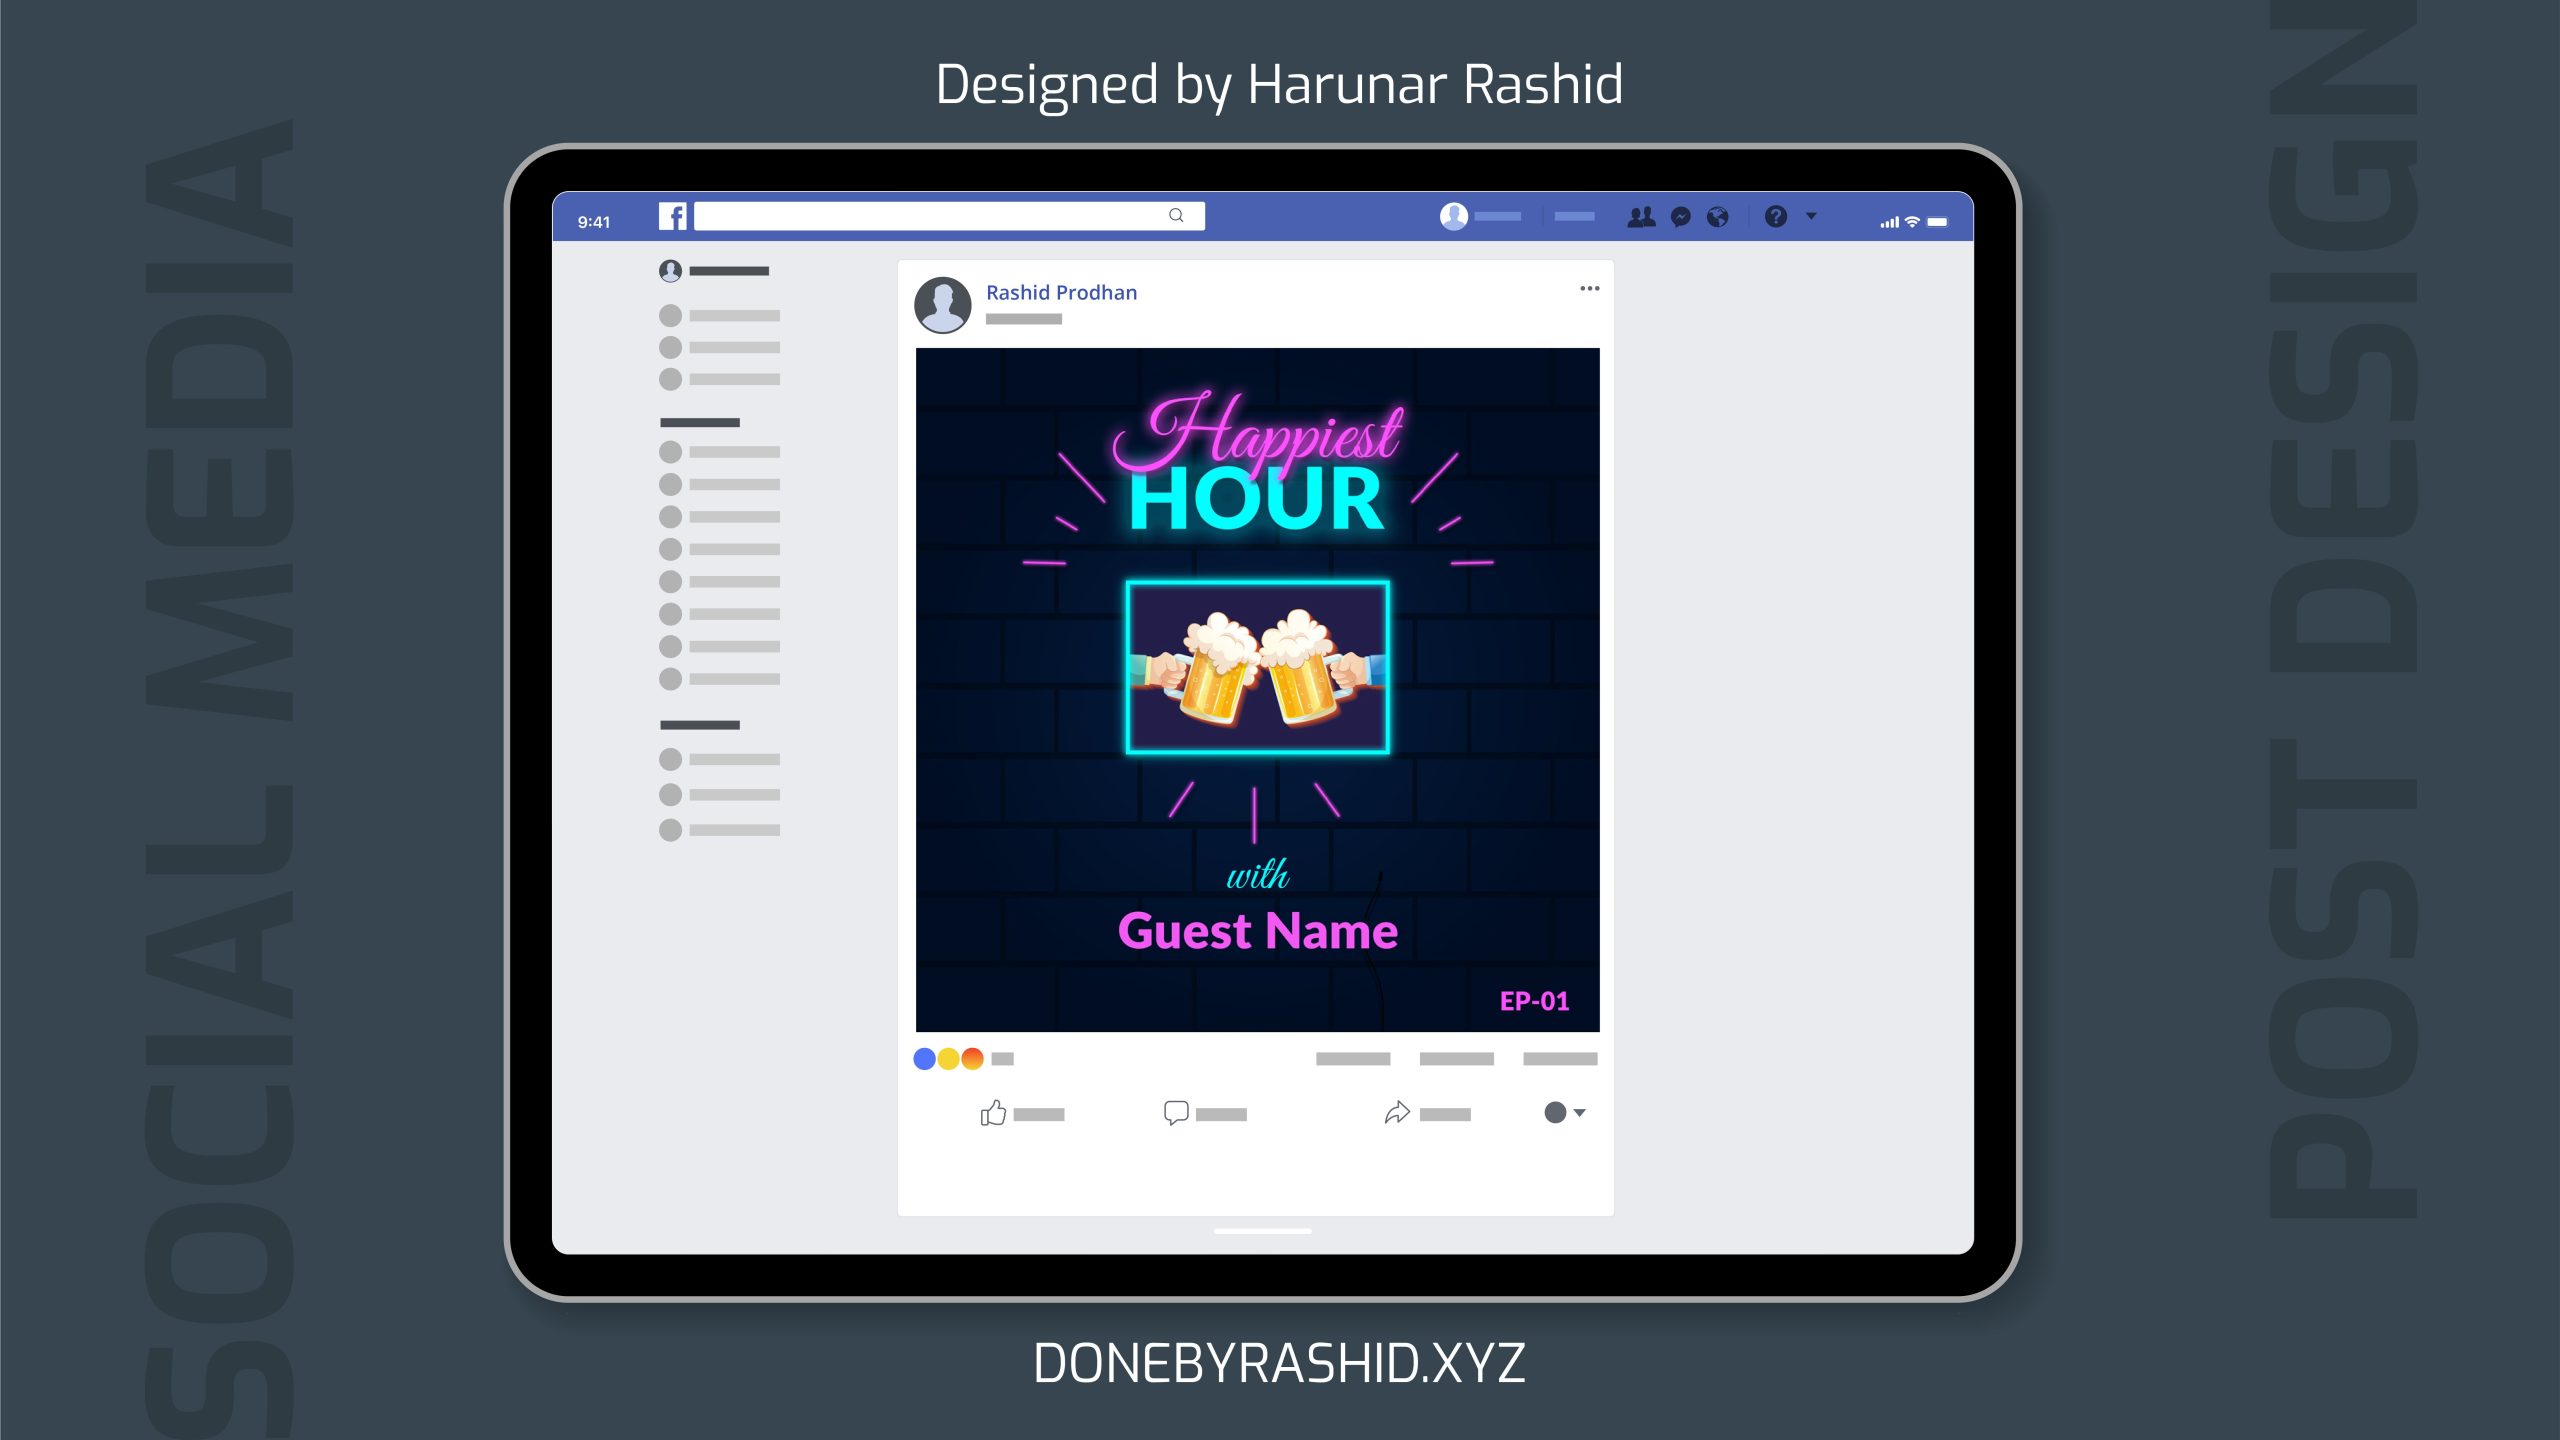This screenshot has height=1440, width=2560.
Task: Click the share arrow icon
Action: click(x=1397, y=1113)
